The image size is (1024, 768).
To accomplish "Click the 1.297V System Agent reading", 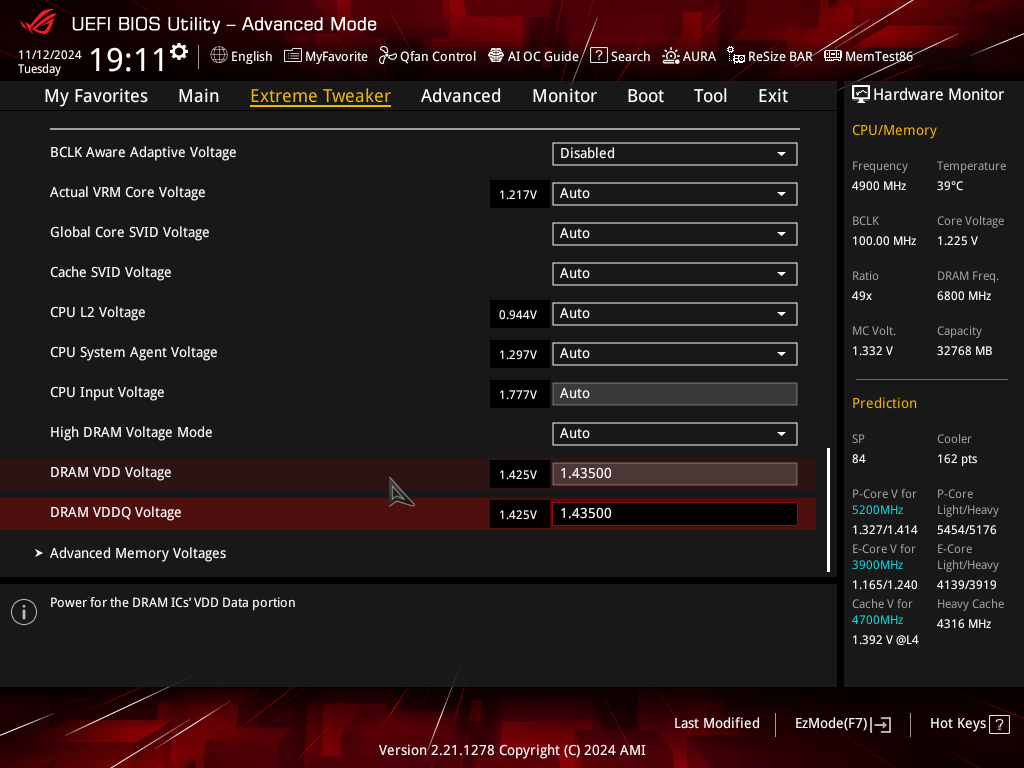I will (x=519, y=354).
